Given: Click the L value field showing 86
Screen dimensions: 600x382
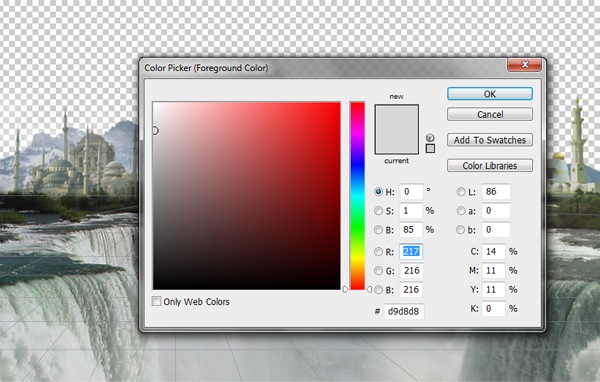Looking at the screenshot, I should click(496, 191).
